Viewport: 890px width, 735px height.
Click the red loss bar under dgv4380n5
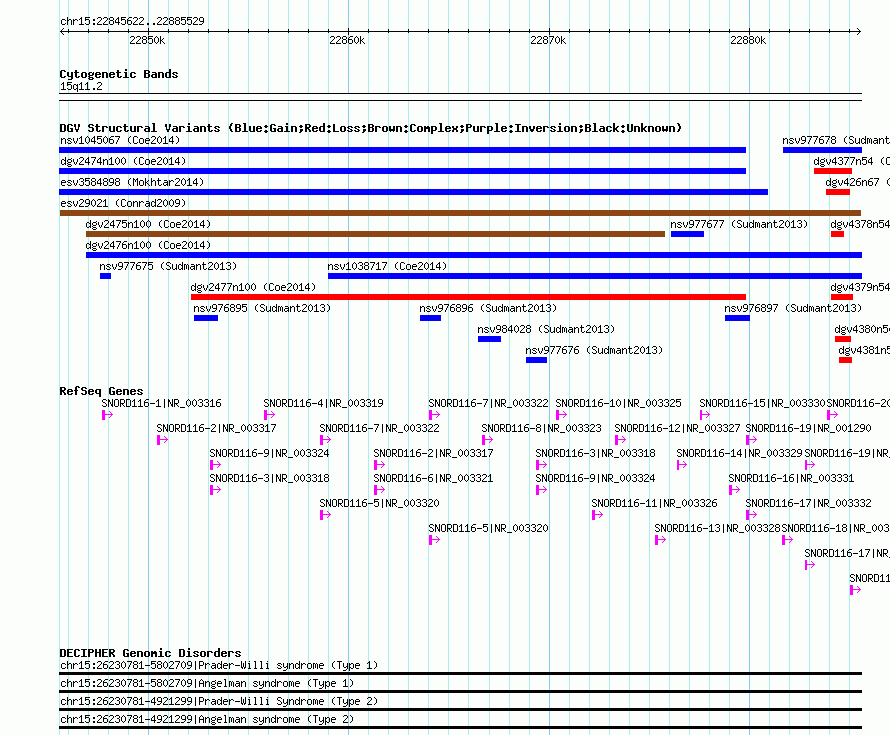843,339
